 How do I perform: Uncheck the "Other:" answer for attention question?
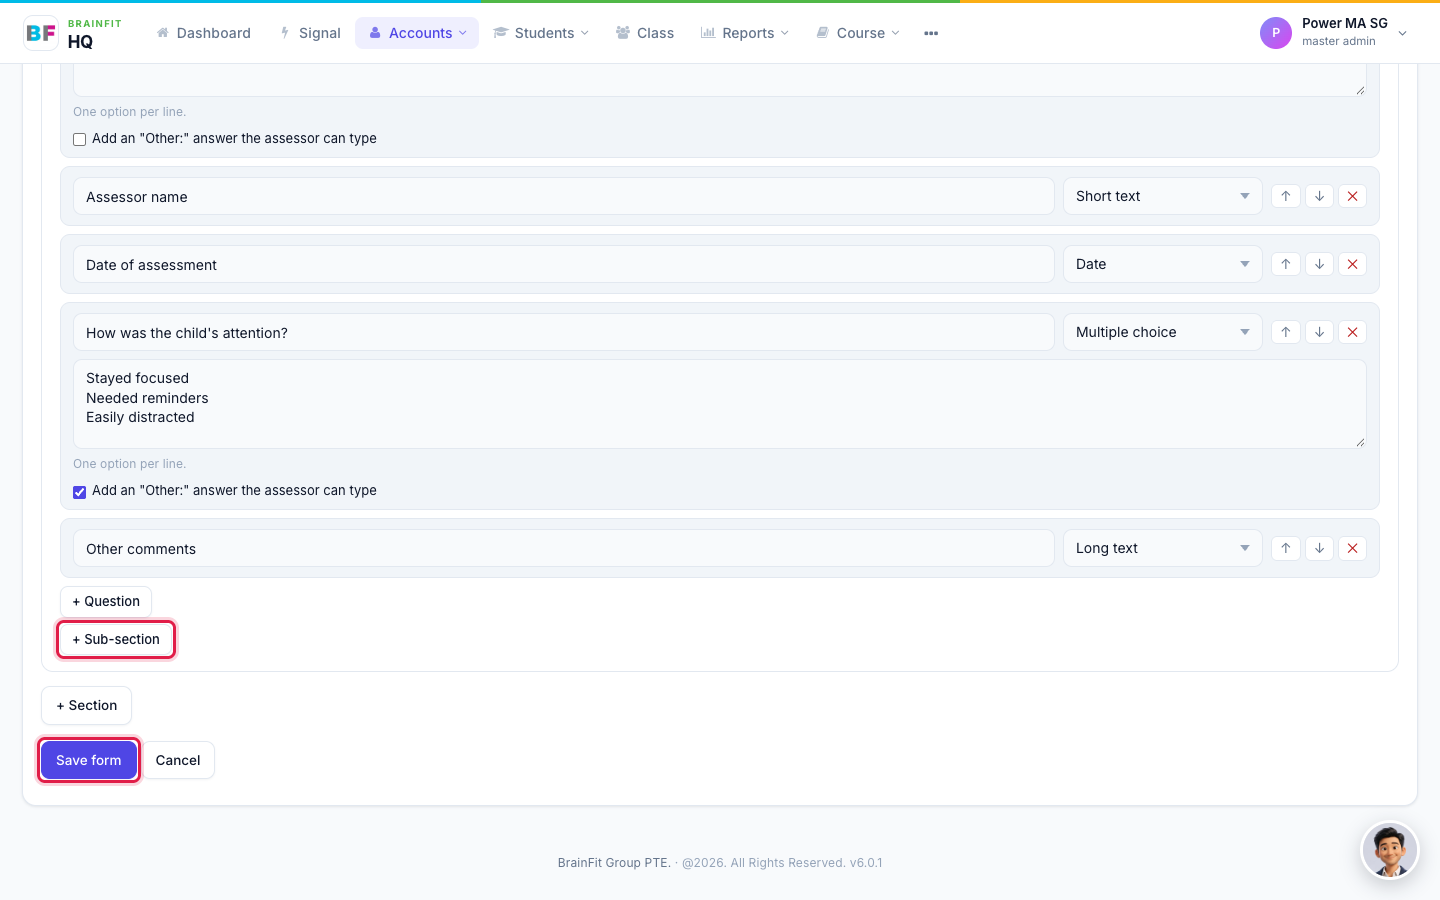point(80,492)
